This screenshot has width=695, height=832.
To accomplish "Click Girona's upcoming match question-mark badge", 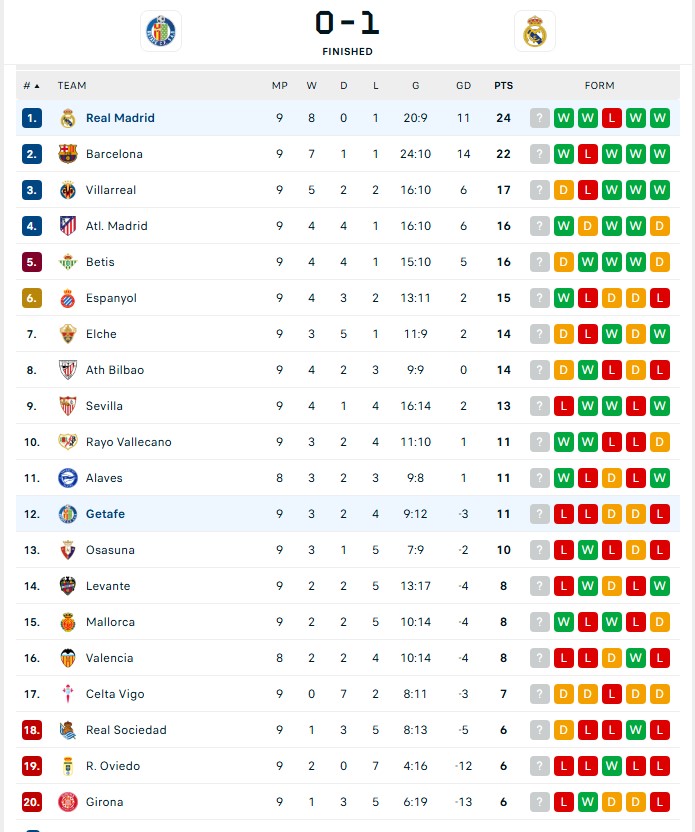I will coord(540,802).
